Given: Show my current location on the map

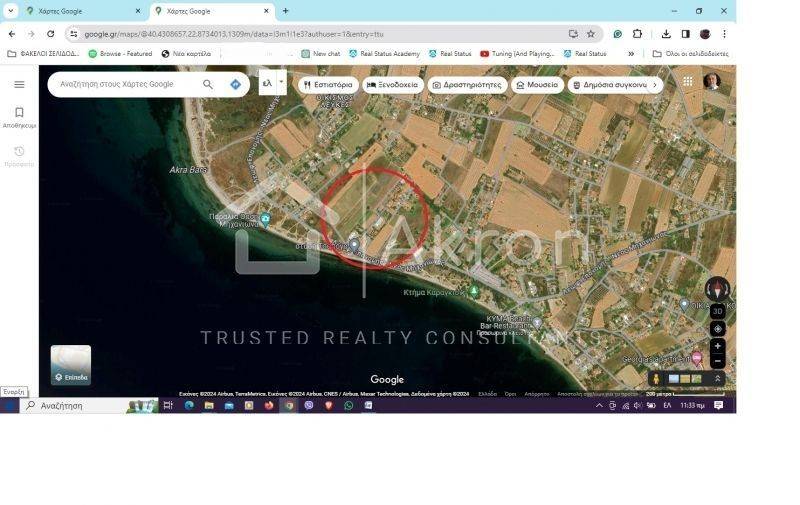Looking at the screenshot, I should tap(717, 328).
